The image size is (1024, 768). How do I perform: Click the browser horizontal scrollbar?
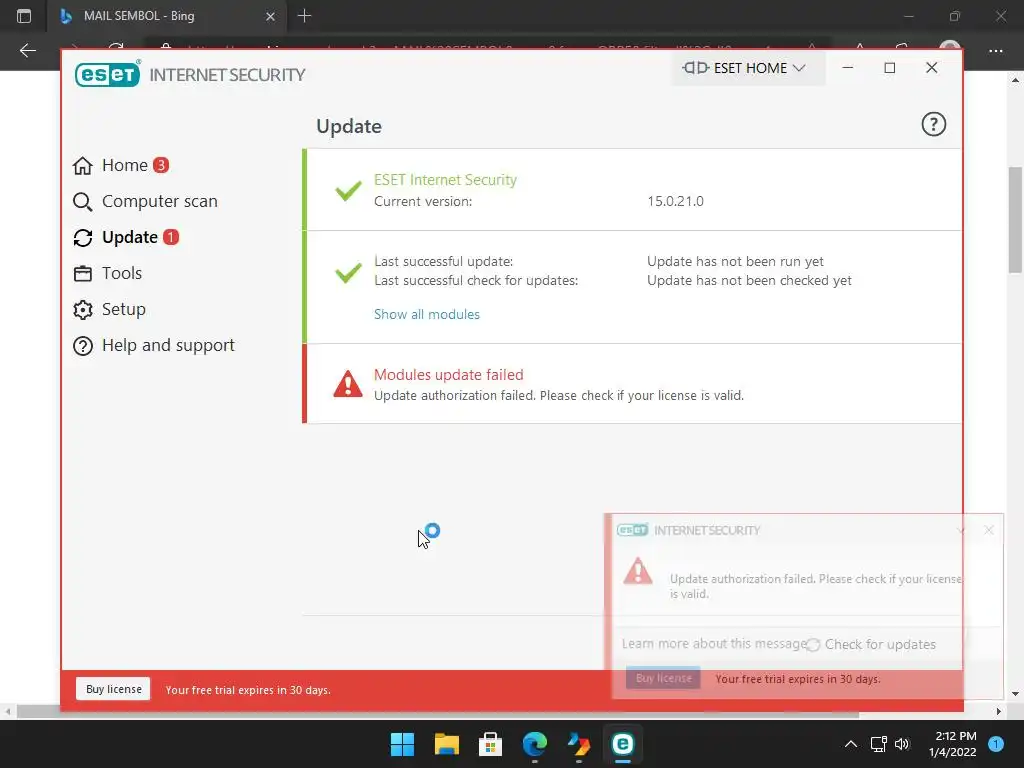click(x=438, y=711)
